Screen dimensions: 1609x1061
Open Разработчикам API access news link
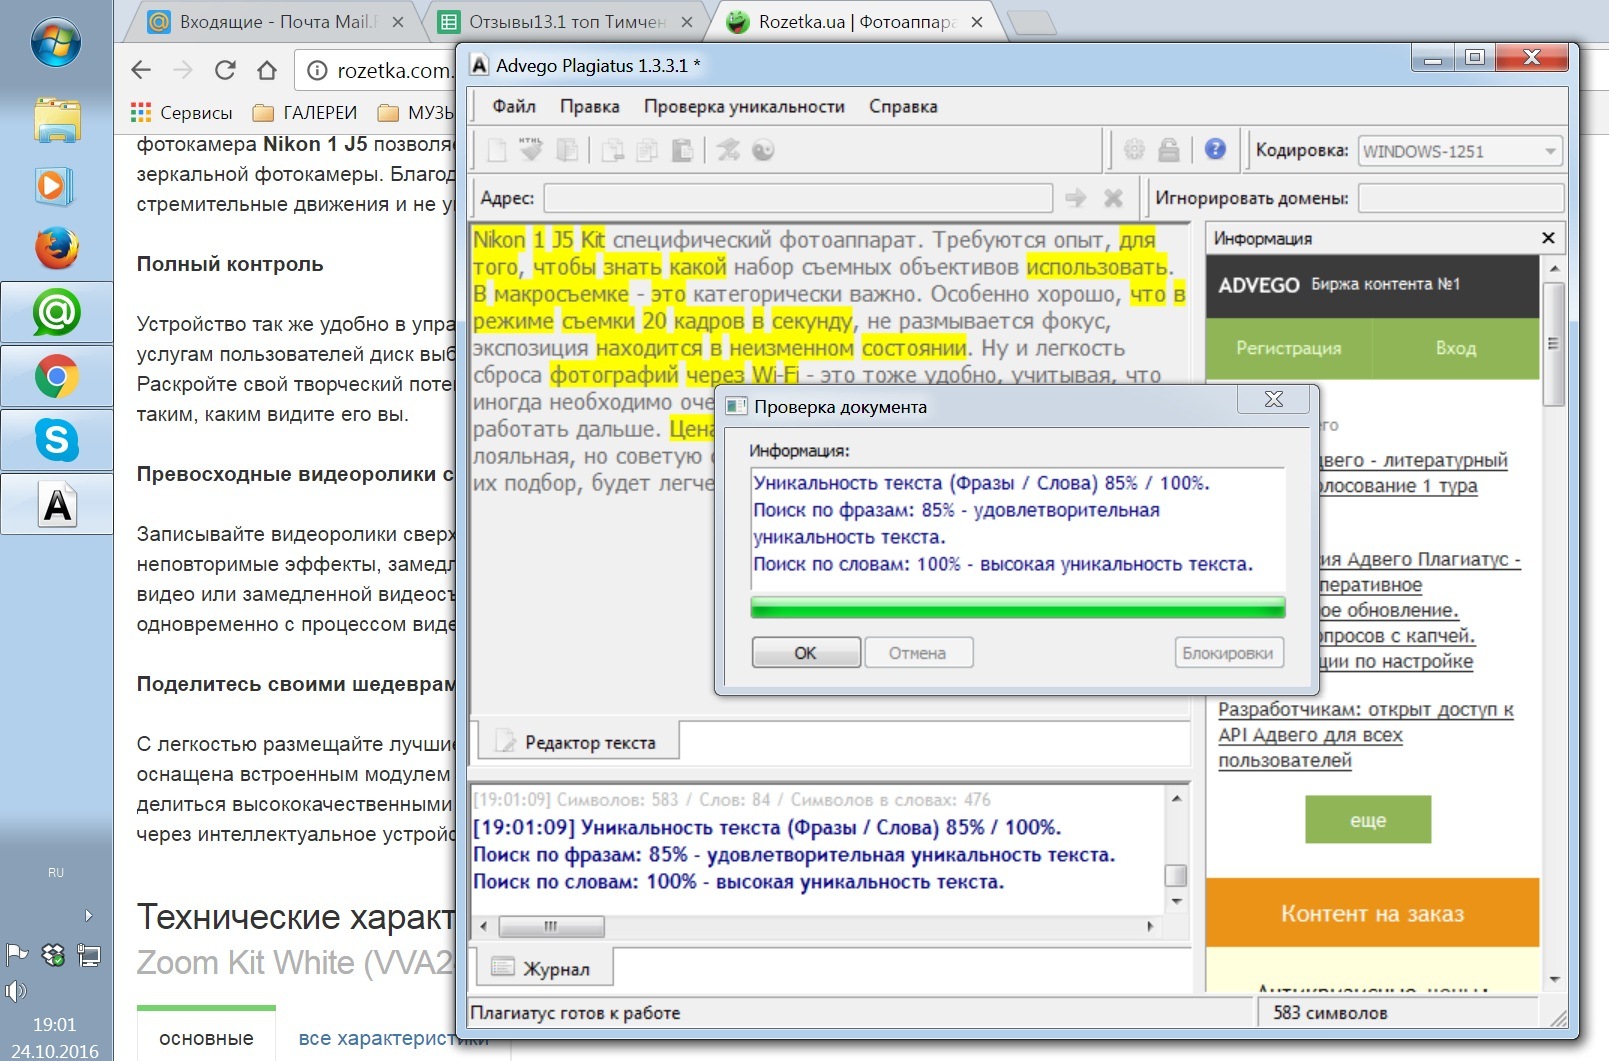click(1365, 735)
